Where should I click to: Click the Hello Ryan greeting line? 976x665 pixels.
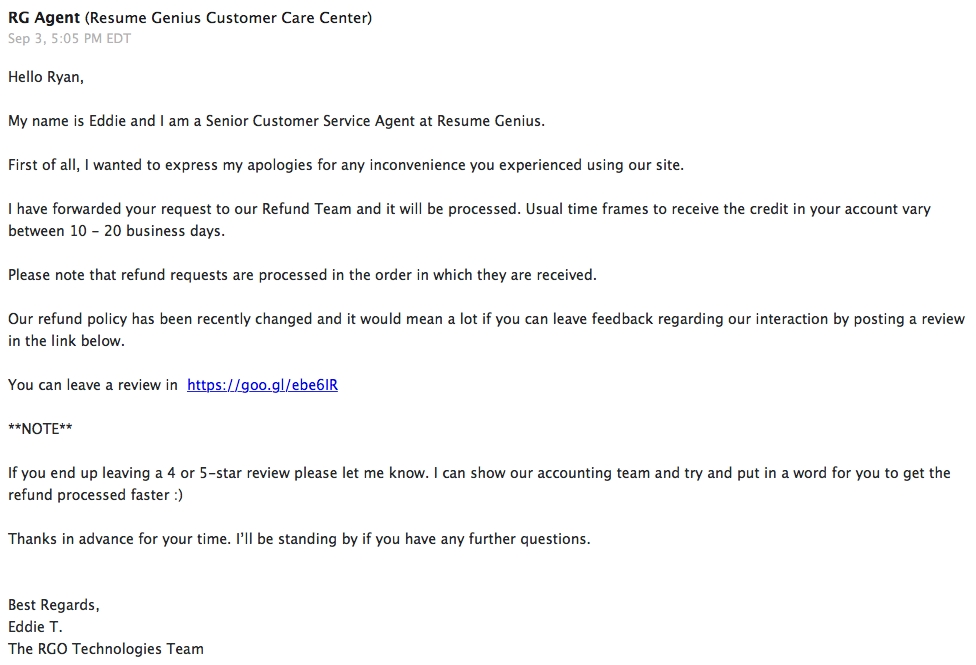(x=46, y=77)
